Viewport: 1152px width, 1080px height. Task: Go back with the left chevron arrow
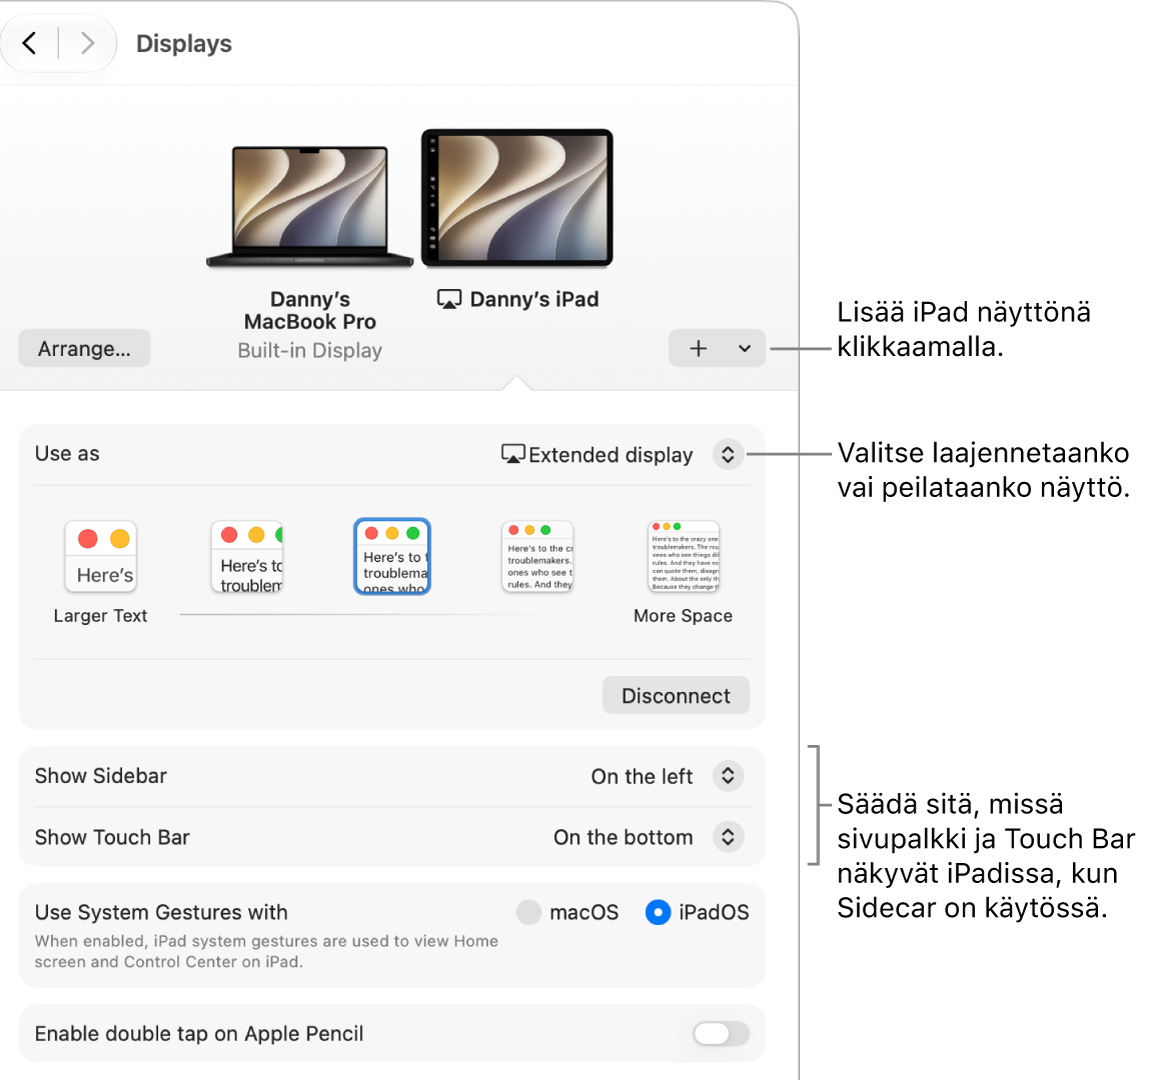point(29,43)
